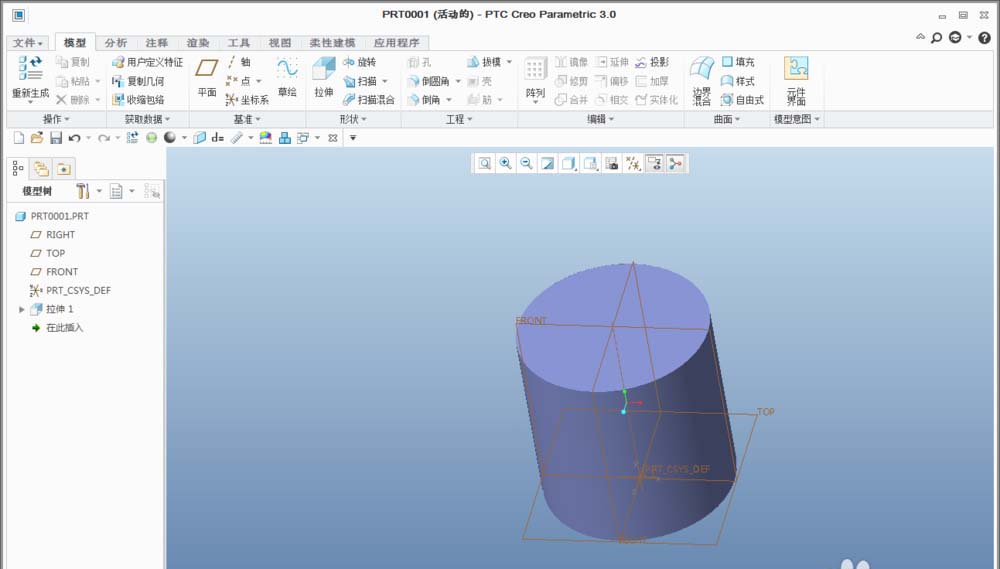
Task: Click the help question mark icon
Action: coord(984,38)
